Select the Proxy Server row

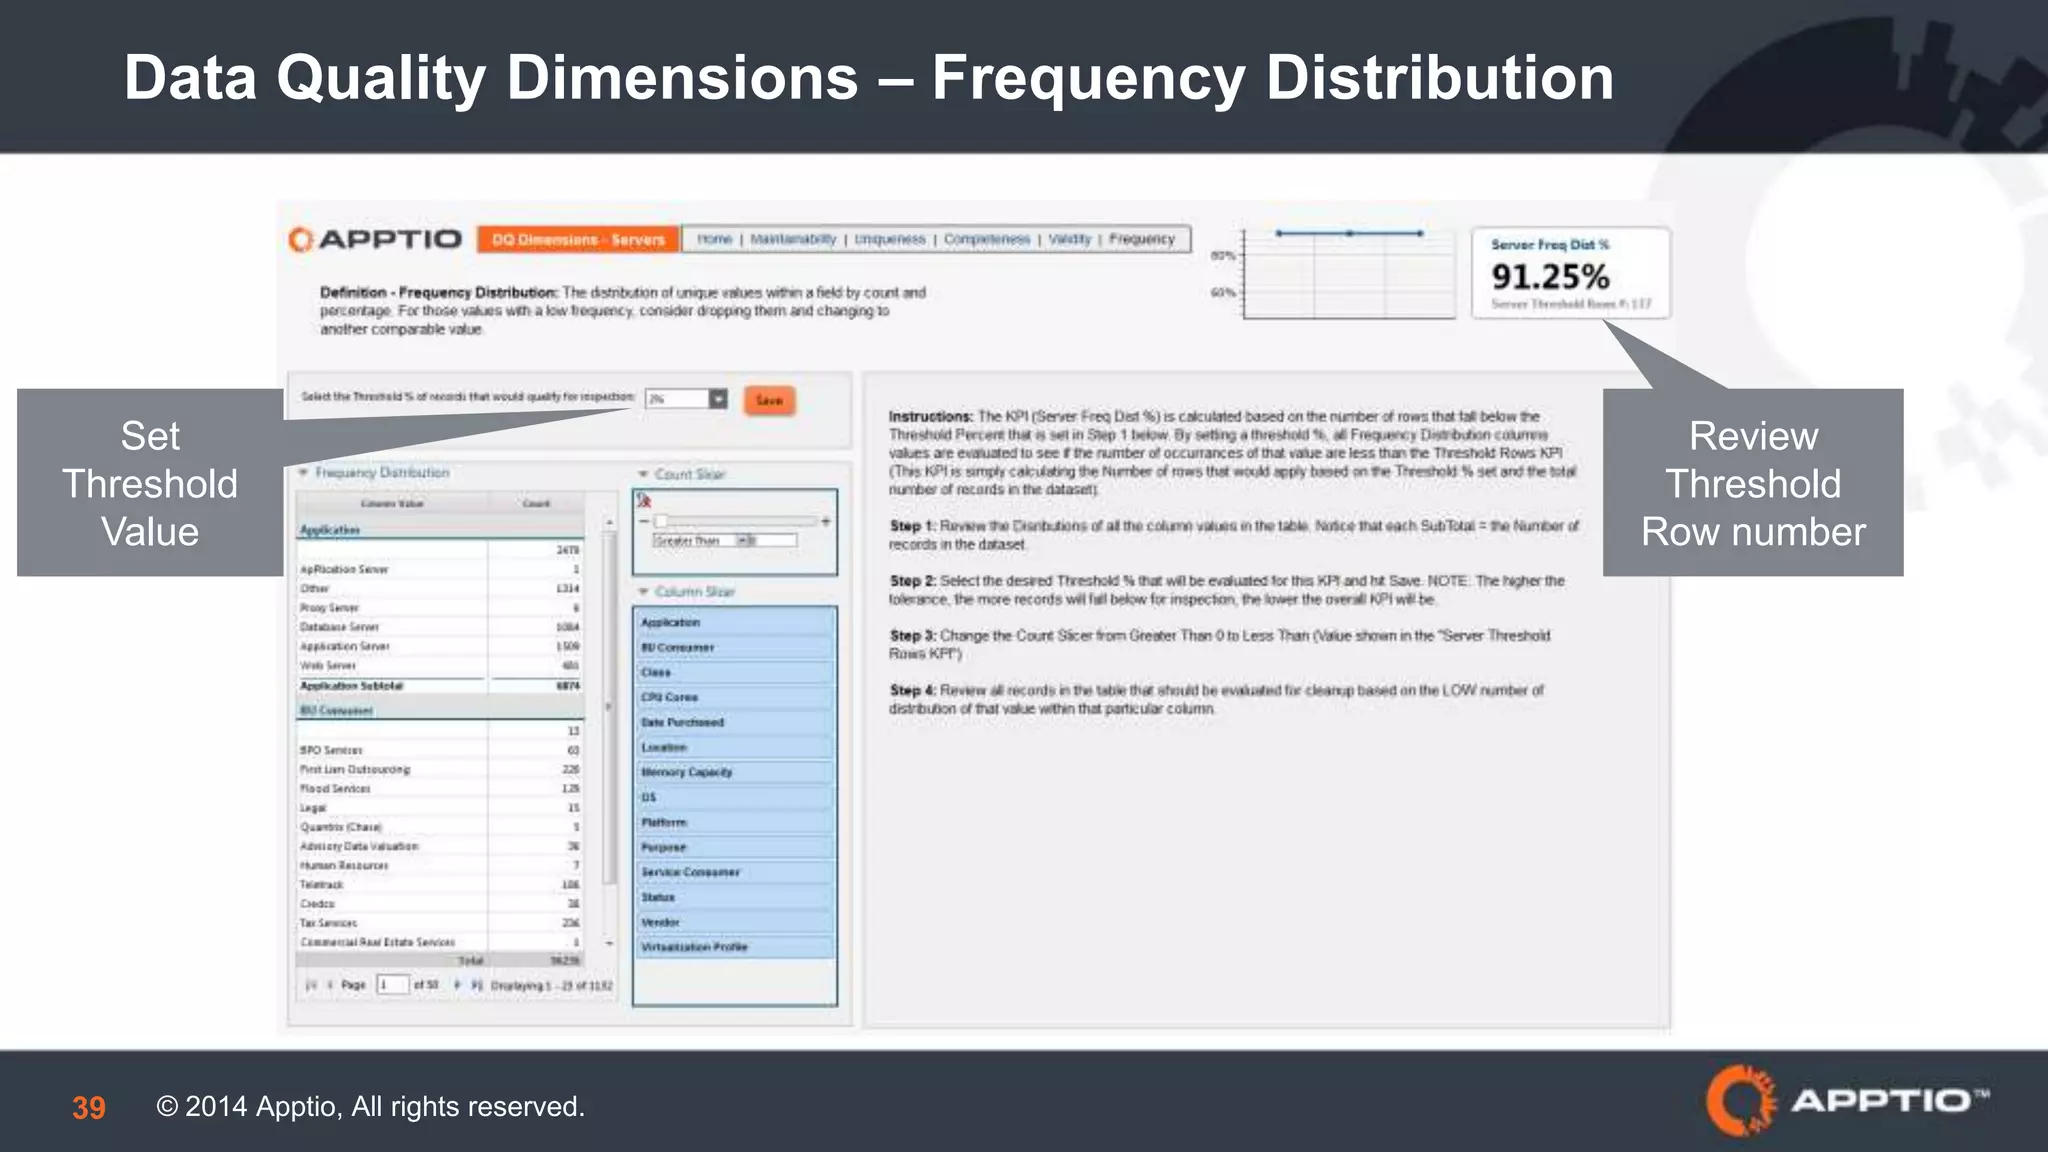click(x=440, y=608)
